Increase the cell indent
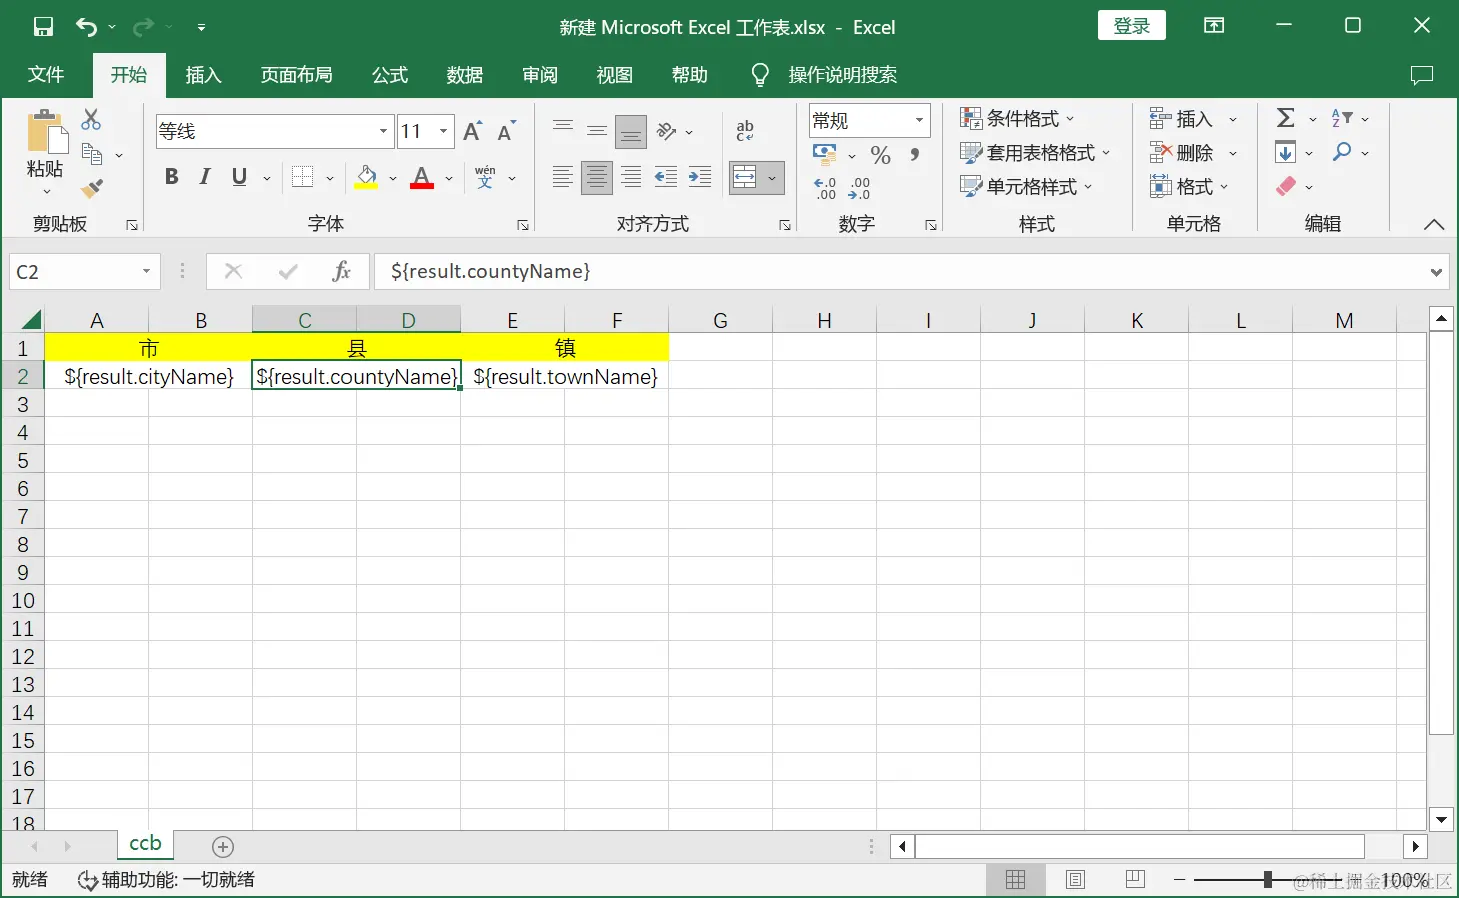The image size is (1459, 898). point(700,178)
